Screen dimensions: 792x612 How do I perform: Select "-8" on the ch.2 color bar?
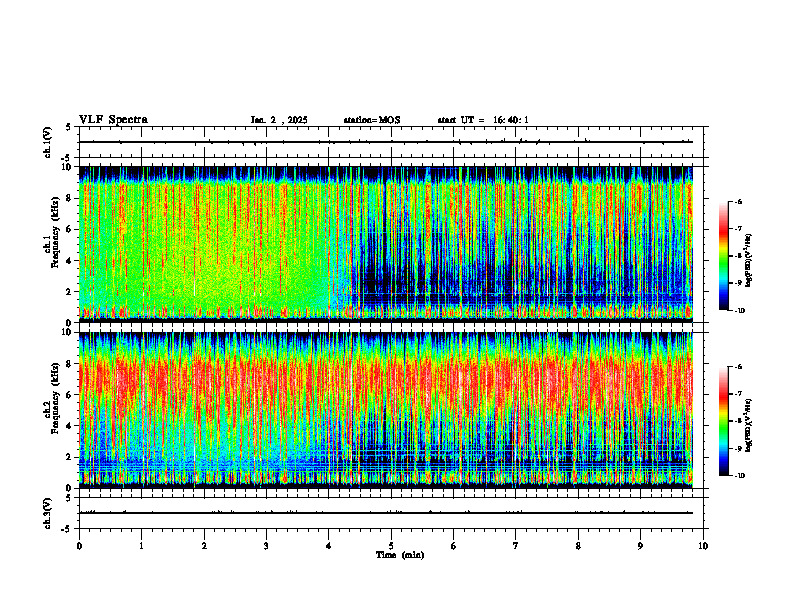[738, 421]
